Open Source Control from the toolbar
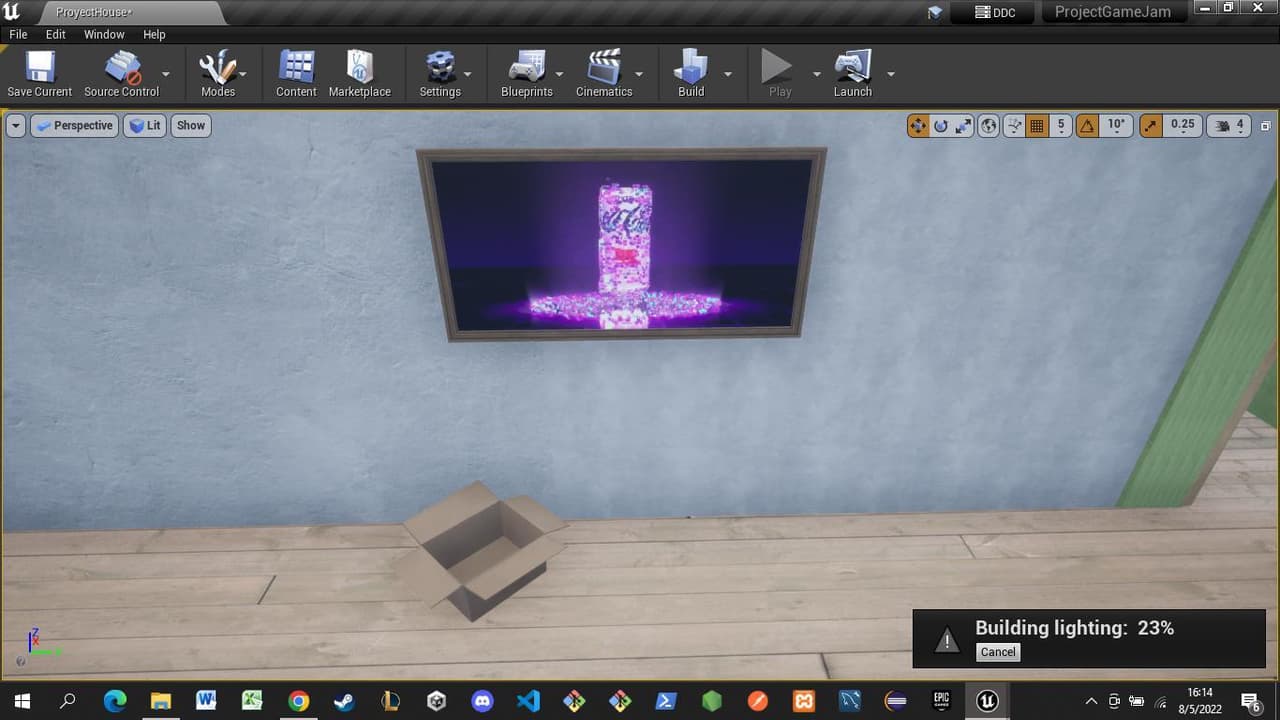This screenshot has width=1280, height=720. [x=122, y=74]
